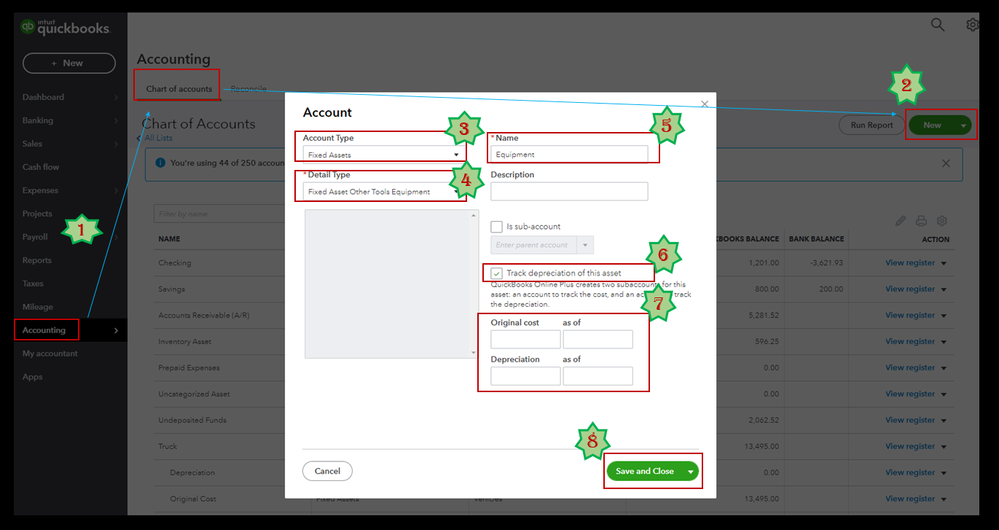Viewport: 999px width, 530px height.
Task: Click the Filter by name field
Action: point(219,214)
